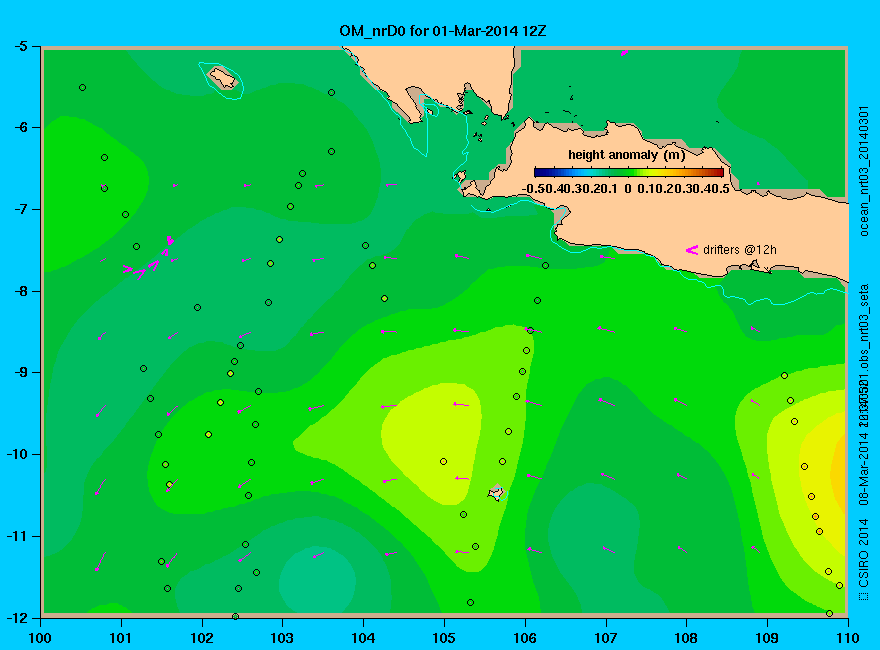Click the "ocean_nrt03_20140301" vertical side label
This screenshot has height=650, width=880.
(x=863, y=171)
